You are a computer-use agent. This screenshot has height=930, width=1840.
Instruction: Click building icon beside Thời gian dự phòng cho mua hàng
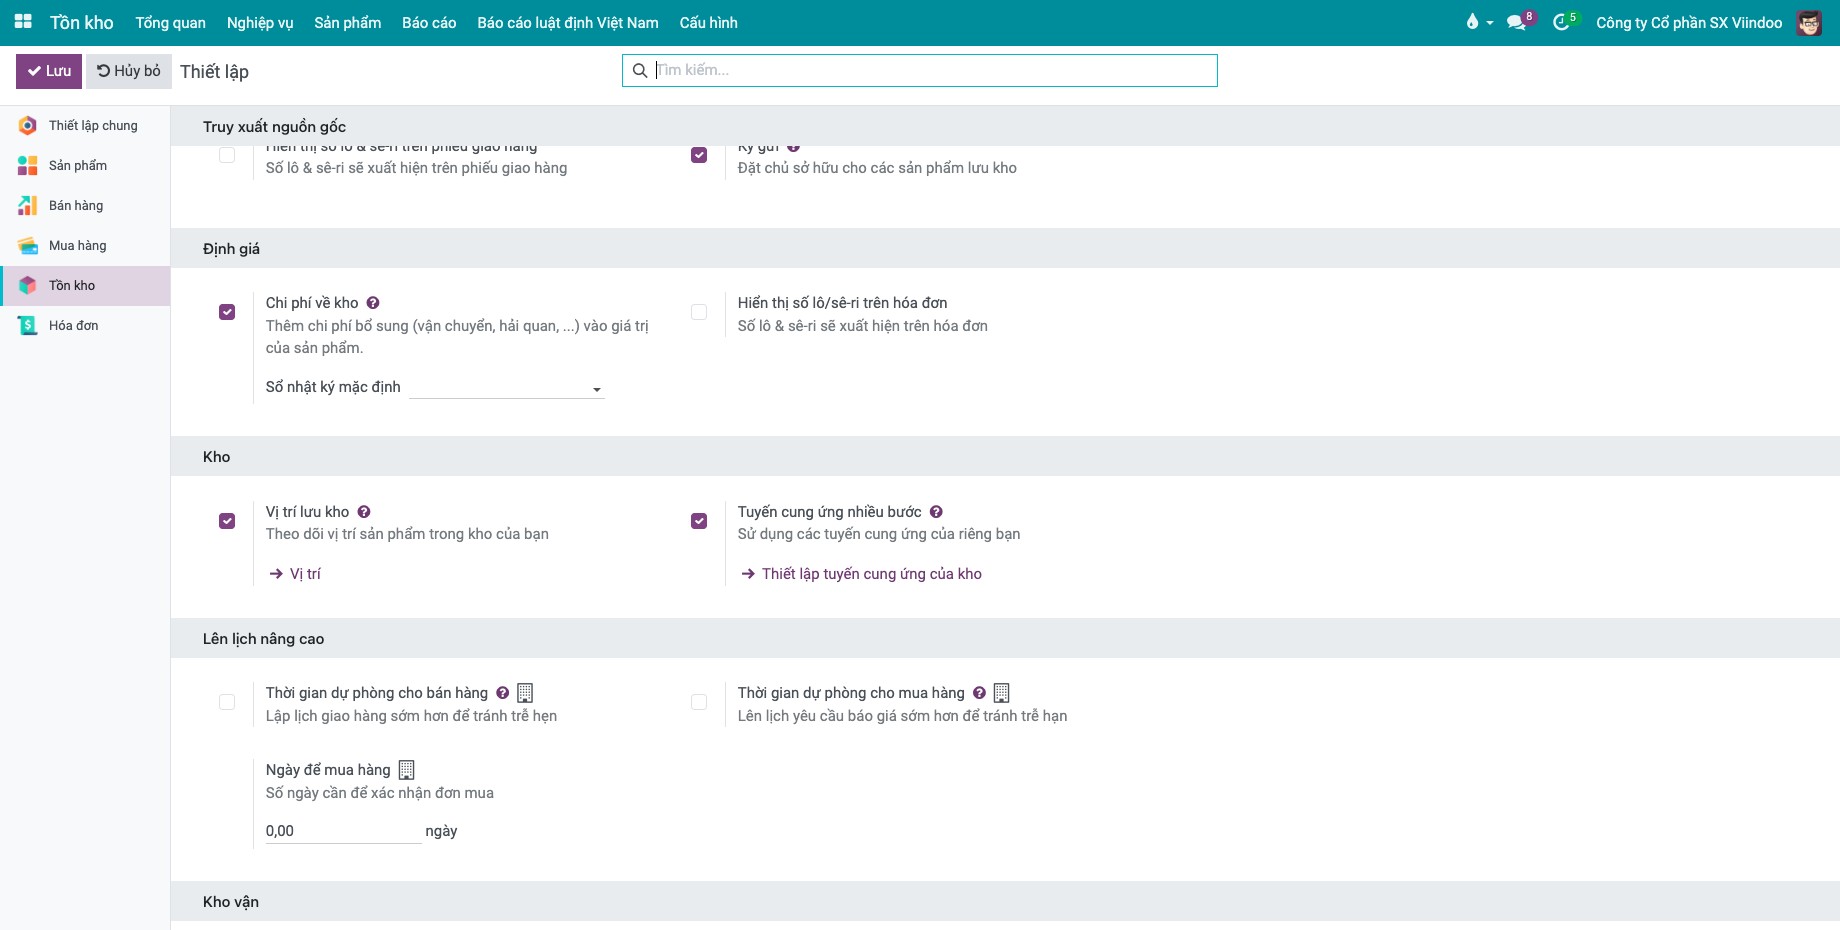(x=1001, y=693)
